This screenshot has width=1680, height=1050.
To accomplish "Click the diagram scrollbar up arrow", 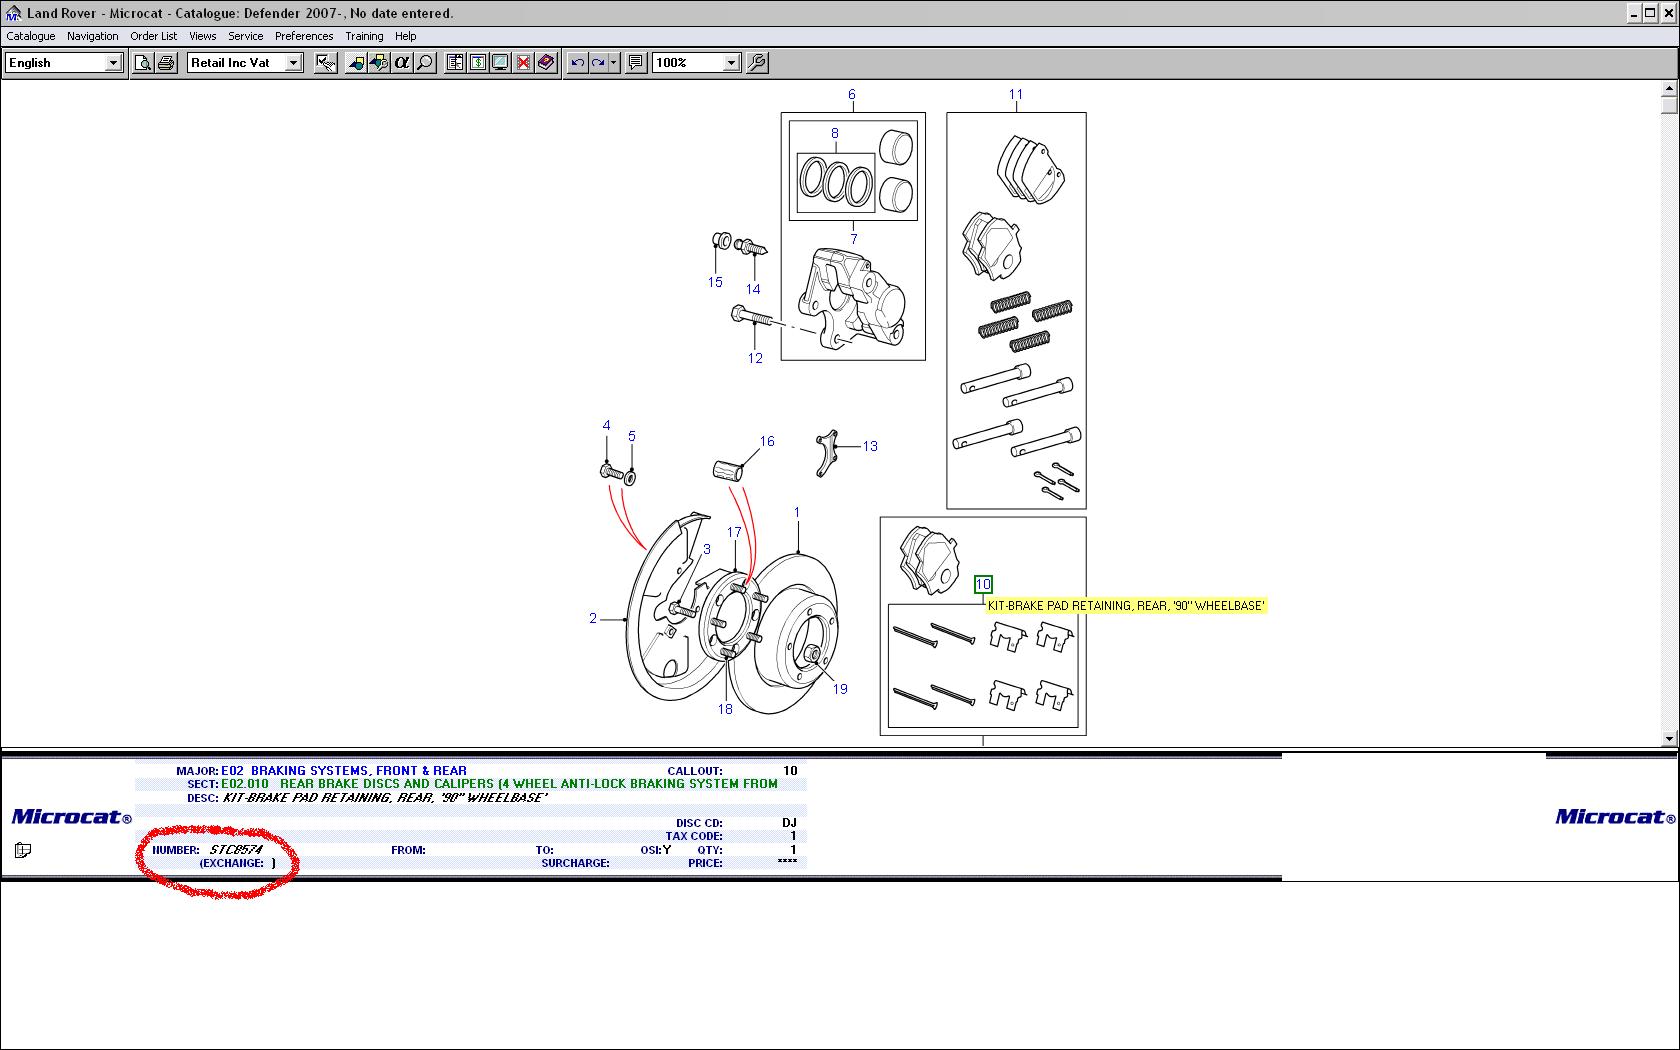I will click(x=1669, y=90).
